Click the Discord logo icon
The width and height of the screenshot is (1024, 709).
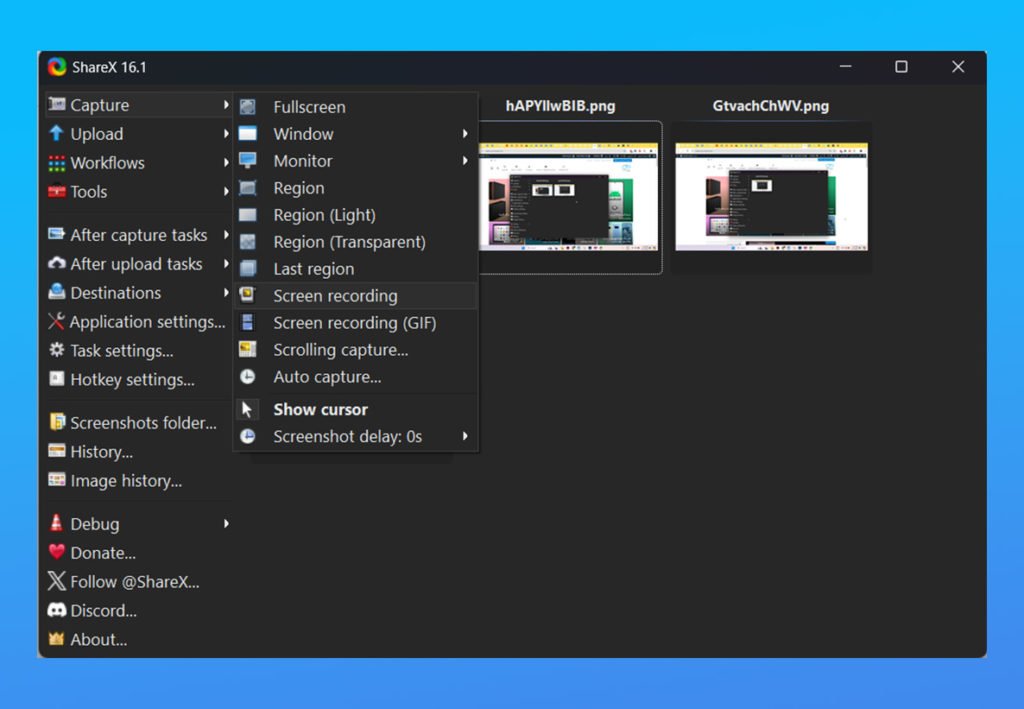pyautogui.click(x=57, y=610)
